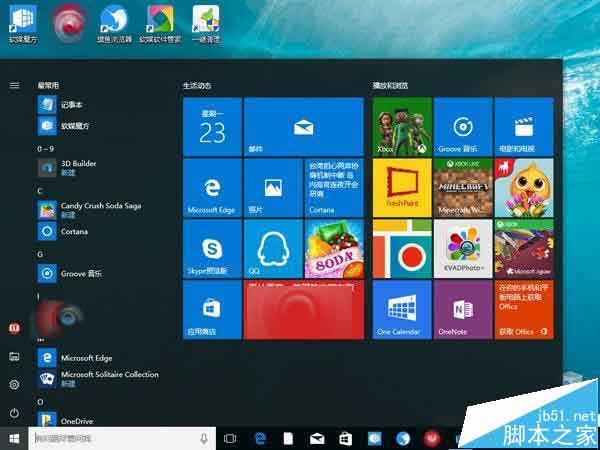The height and width of the screenshot is (450, 600).
Task: Open Edge from the taskbar
Action: click(260, 439)
